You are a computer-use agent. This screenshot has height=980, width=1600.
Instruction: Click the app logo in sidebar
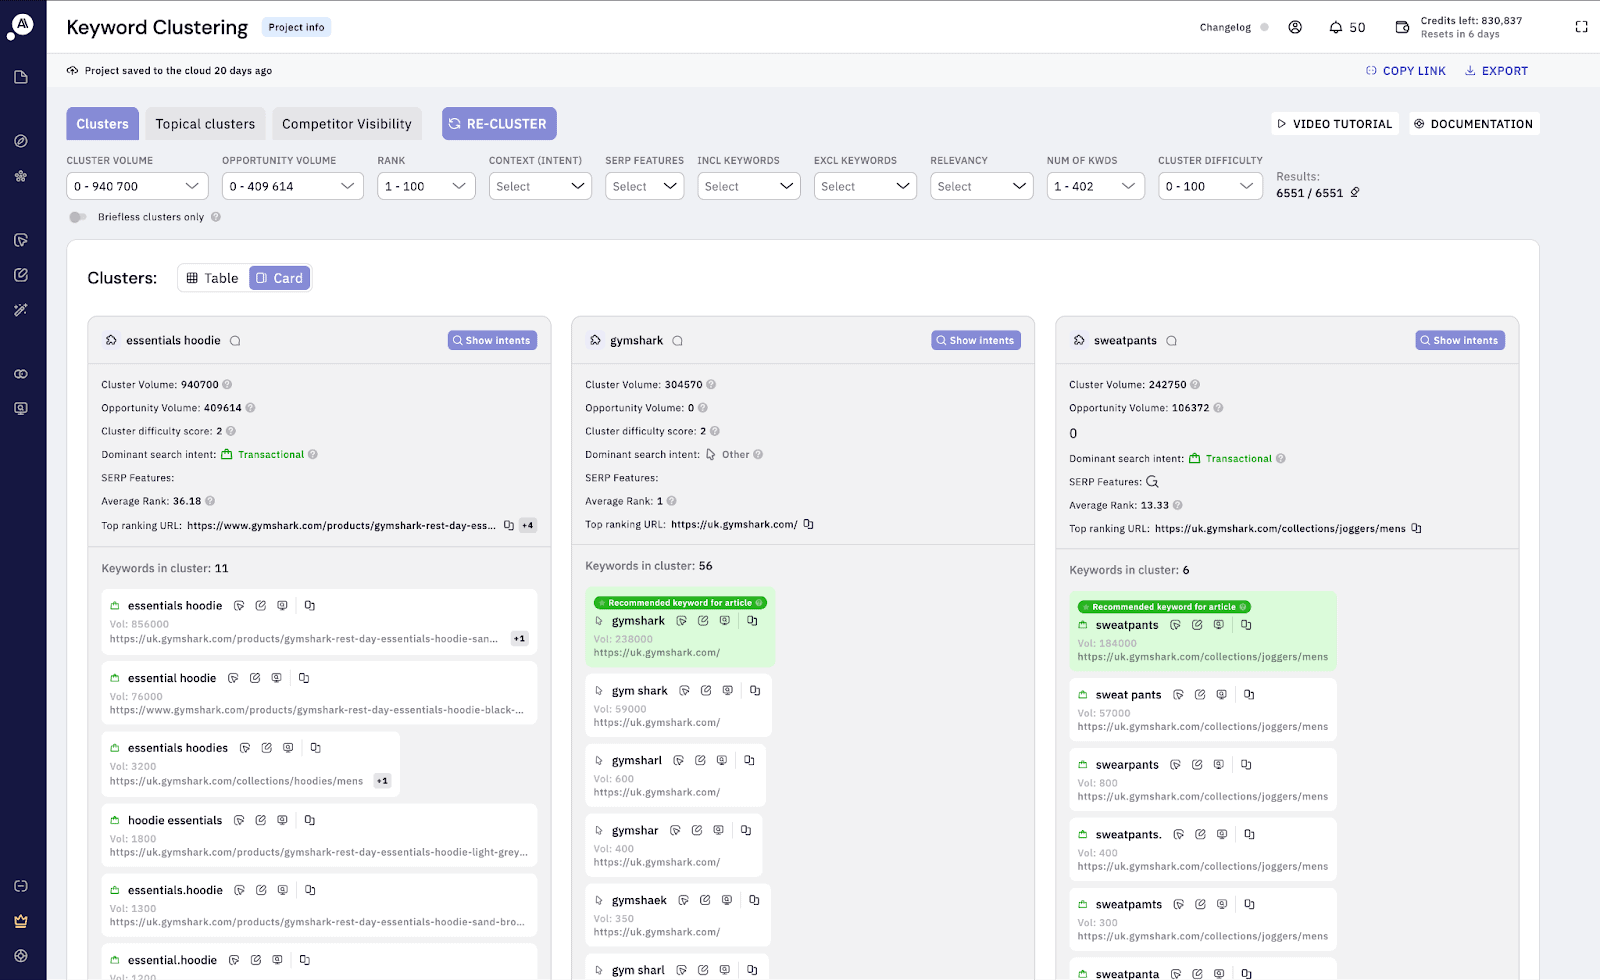pos(21,25)
